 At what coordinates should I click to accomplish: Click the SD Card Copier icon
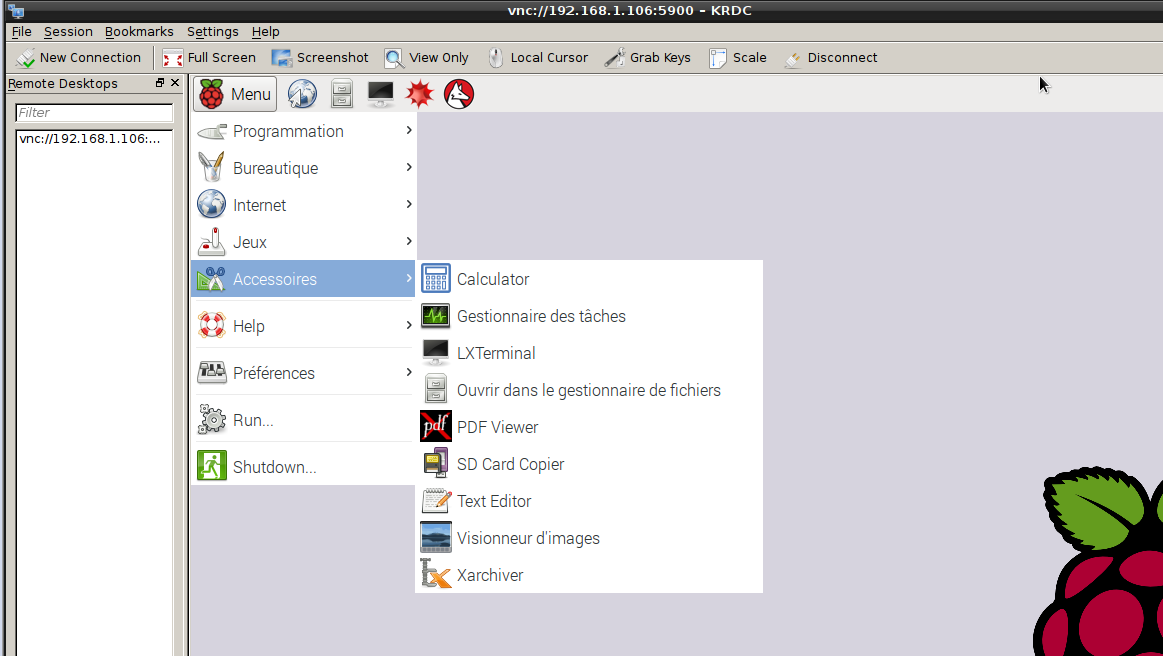(x=436, y=463)
